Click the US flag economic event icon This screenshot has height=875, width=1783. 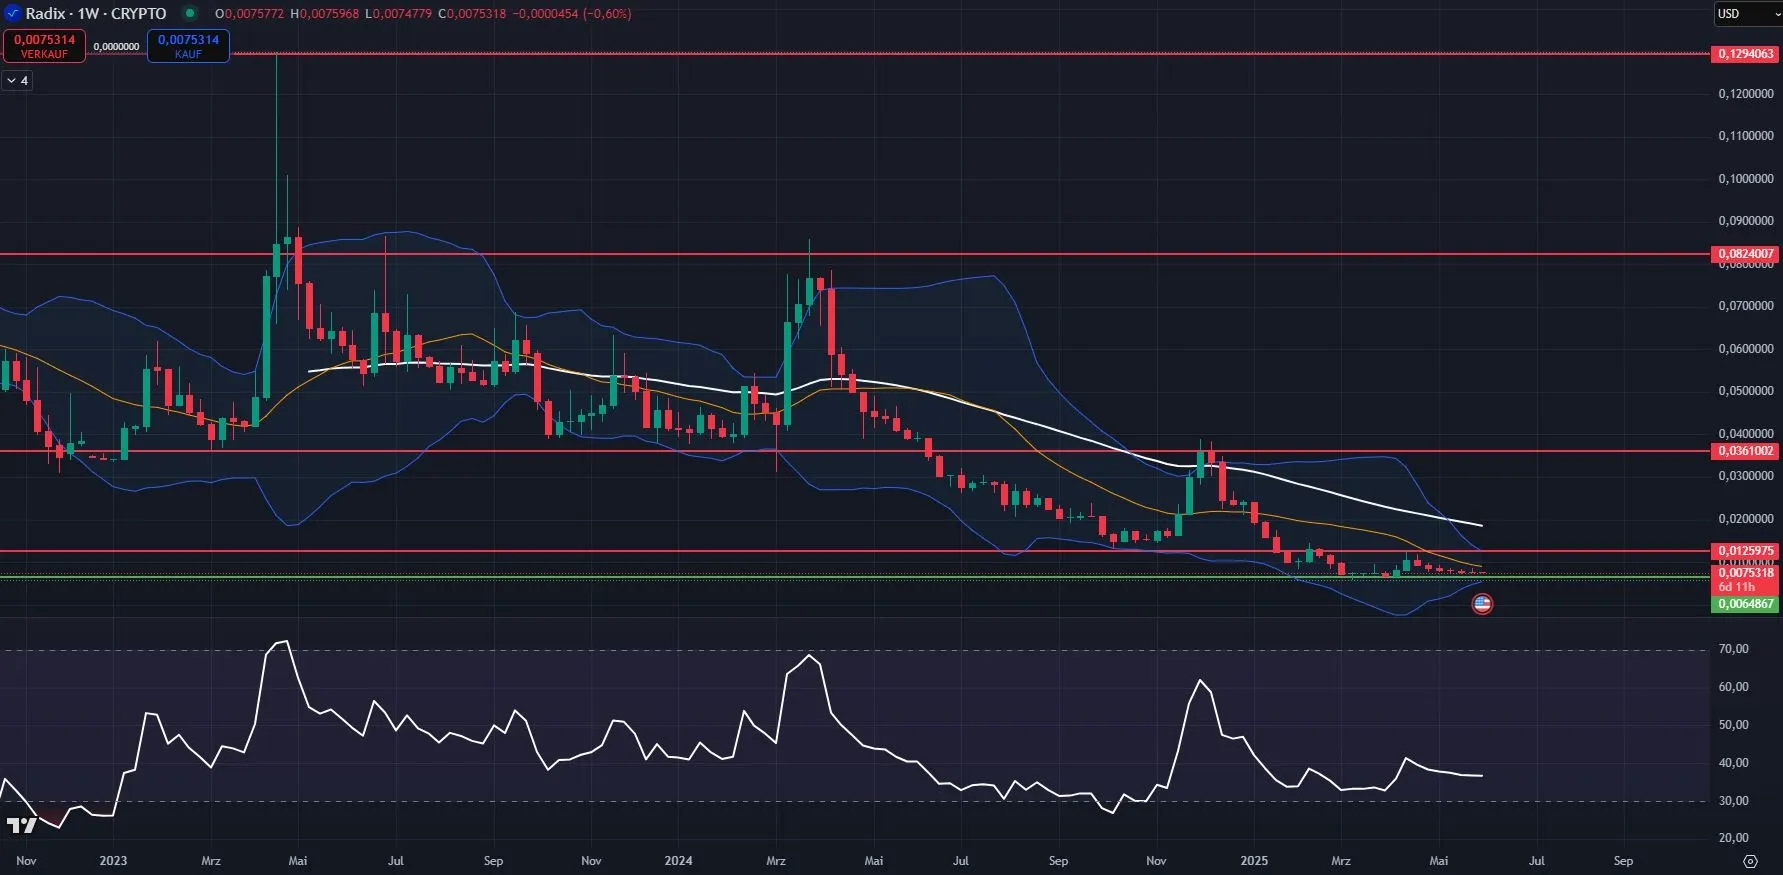[x=1482, y=603]
